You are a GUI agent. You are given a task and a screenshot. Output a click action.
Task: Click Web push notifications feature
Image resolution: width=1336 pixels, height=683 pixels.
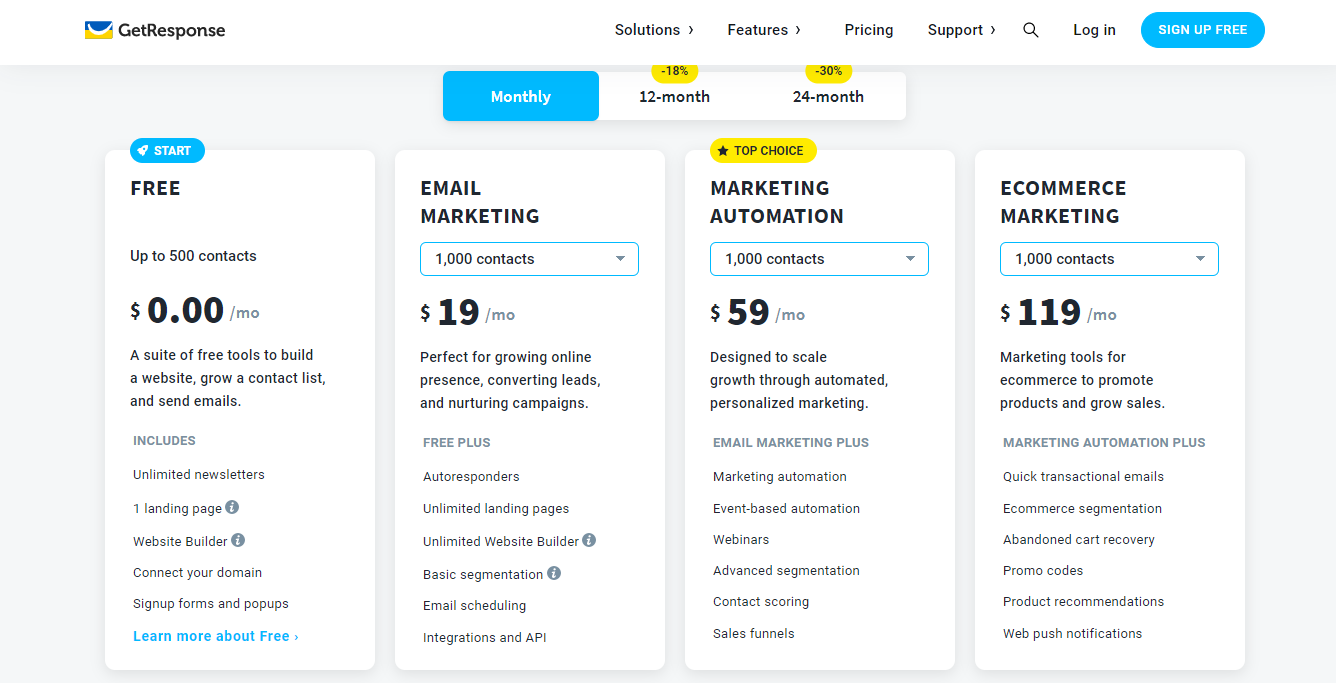(x=1072, y=634)
